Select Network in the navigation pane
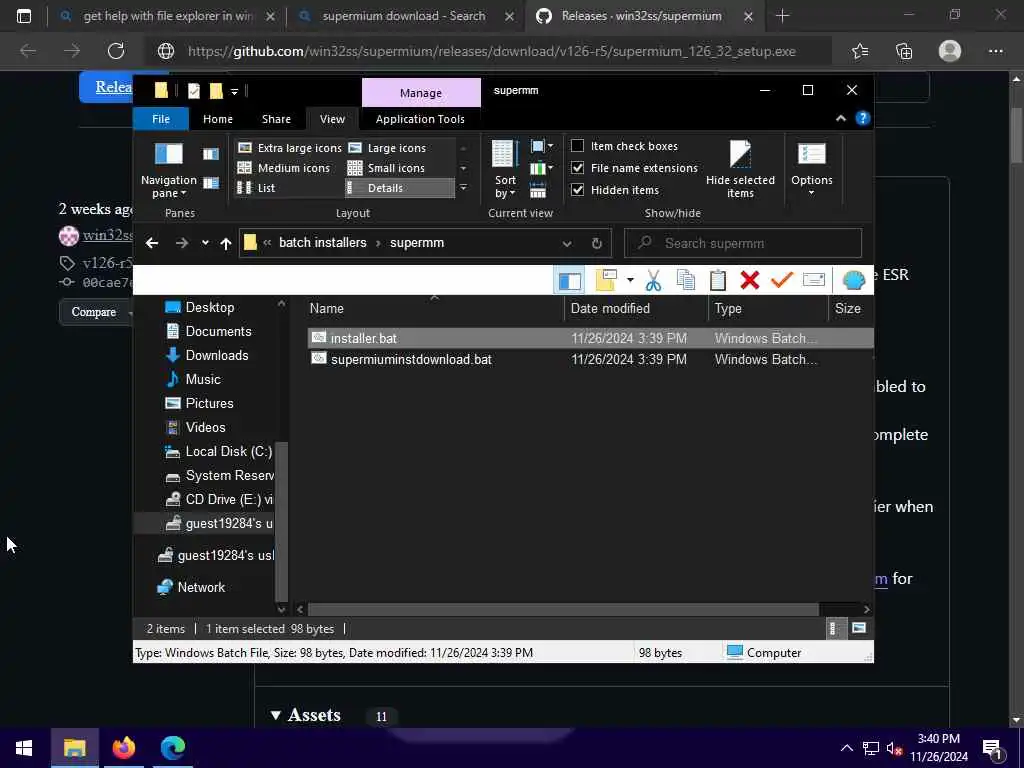The width and height of the screenshot is (1024, 768). coord(200,587)
